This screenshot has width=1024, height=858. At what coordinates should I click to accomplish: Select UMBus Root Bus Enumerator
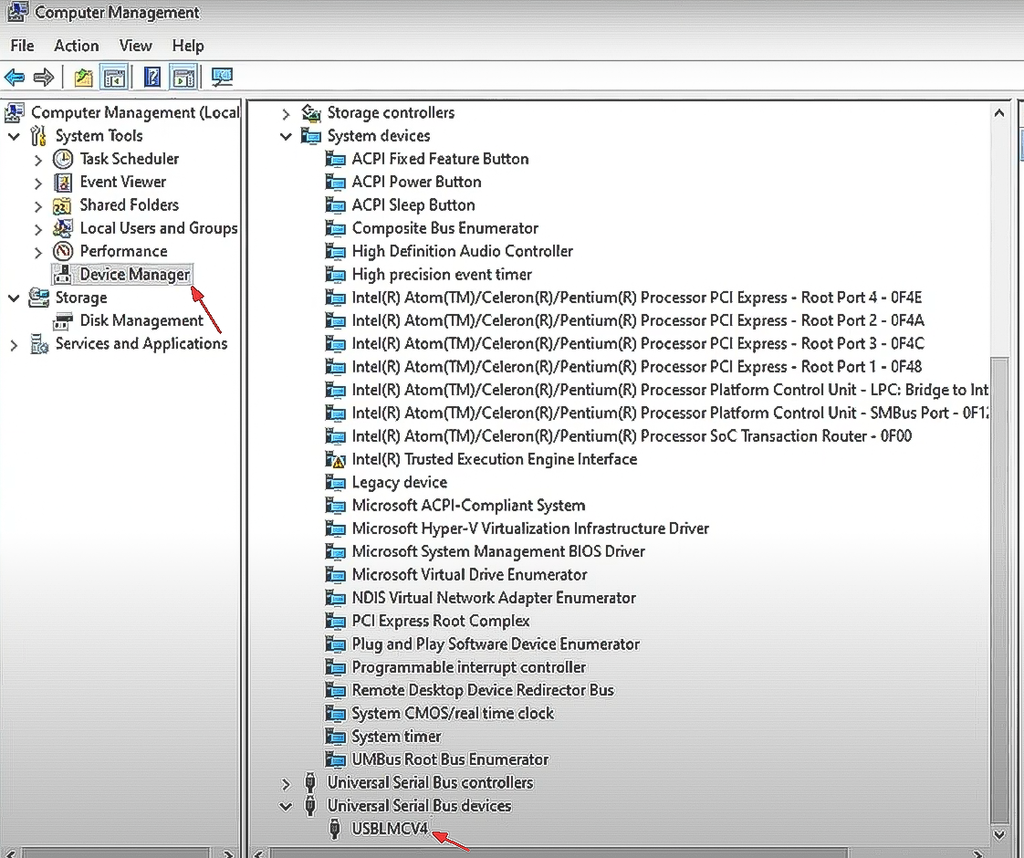click(x=450, y=759)
